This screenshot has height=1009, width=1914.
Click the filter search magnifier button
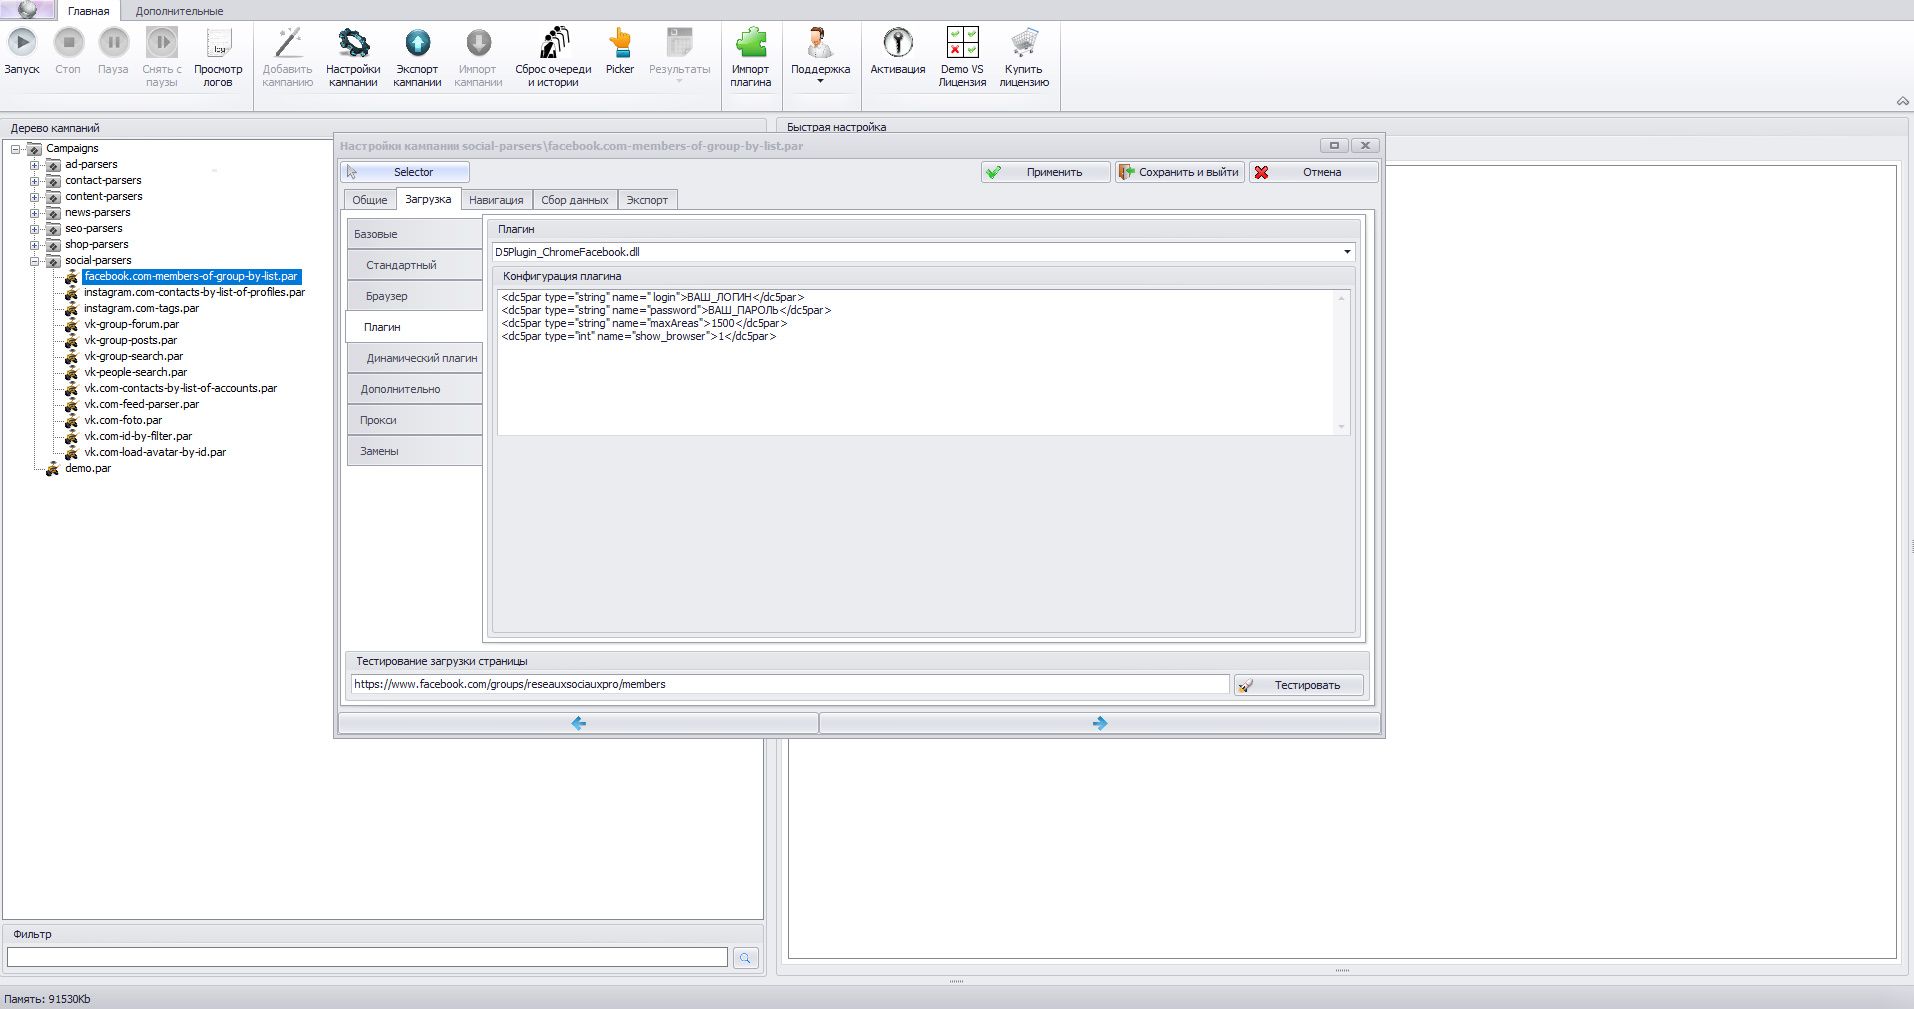click(x=745, y=958)
